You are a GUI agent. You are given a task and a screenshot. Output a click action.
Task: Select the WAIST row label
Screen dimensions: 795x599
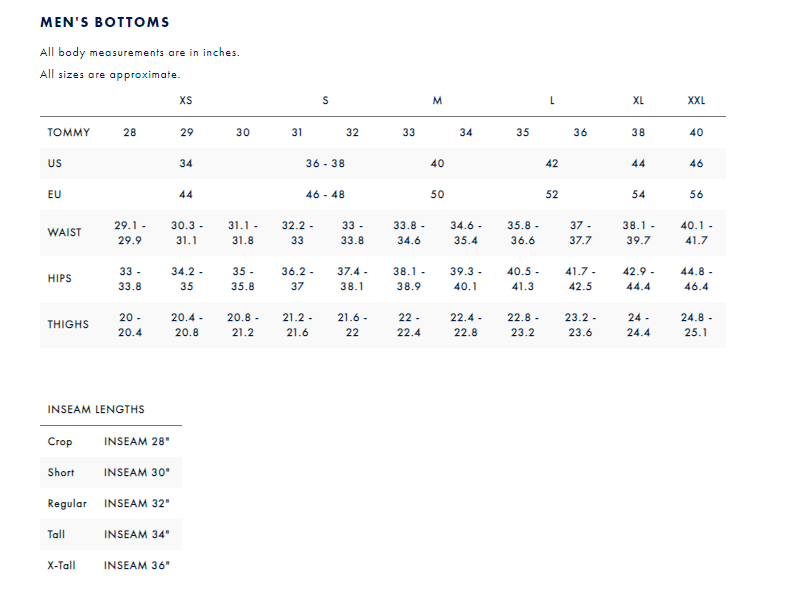click(x=65, y=233)
